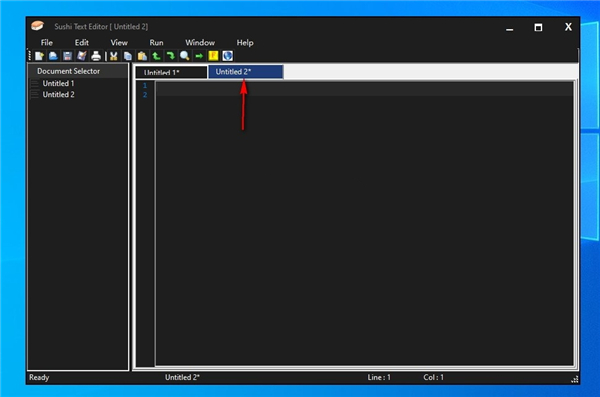Click the toolbar grip handle
600x397 pixels.
point(30,56)
